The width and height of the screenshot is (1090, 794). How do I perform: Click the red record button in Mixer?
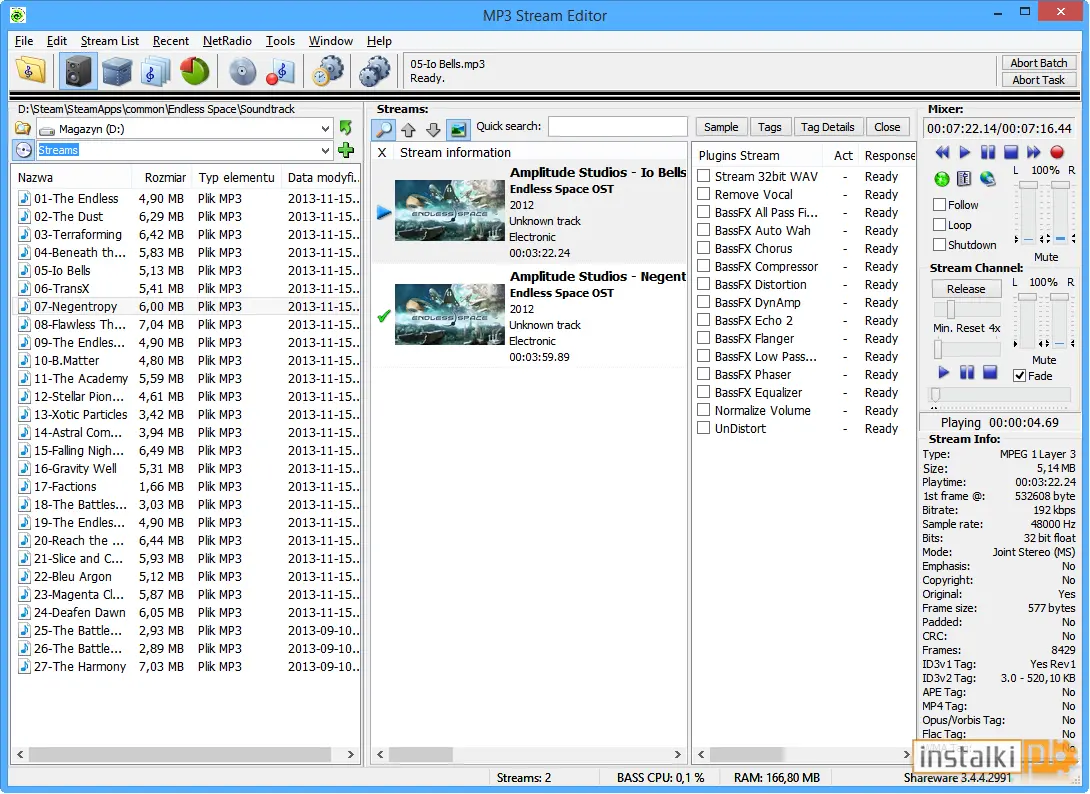pos(1057,152)
